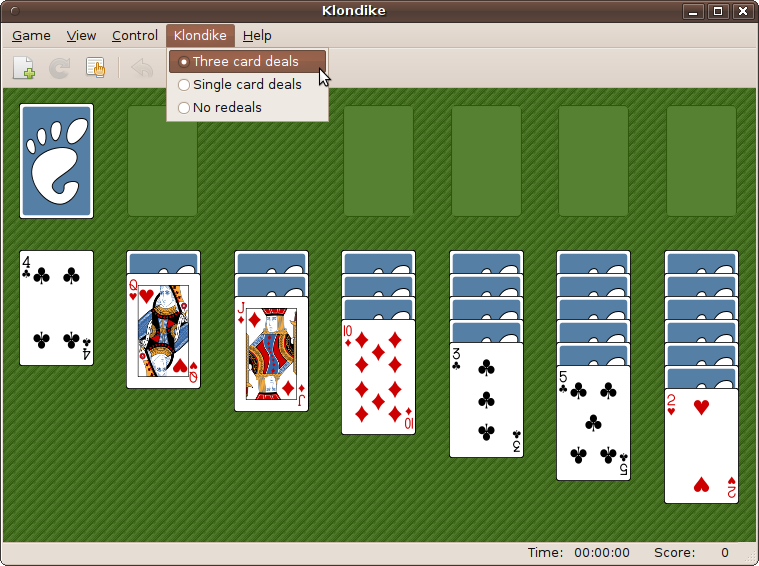
Task: Minimize the Klondike window
Action: pyautogui.click(x=693, y=11)
